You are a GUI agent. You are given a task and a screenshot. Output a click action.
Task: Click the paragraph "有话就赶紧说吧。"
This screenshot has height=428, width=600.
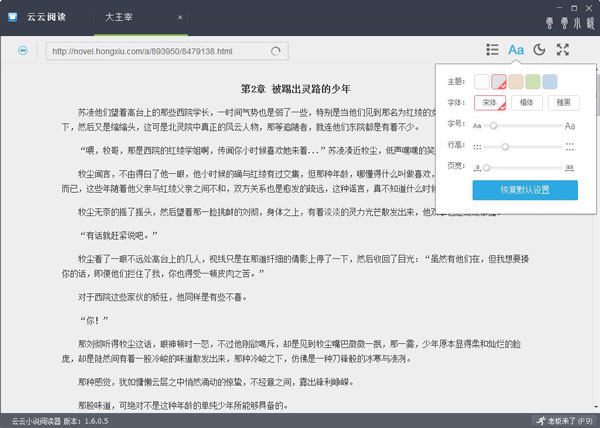tap(118, 236)
